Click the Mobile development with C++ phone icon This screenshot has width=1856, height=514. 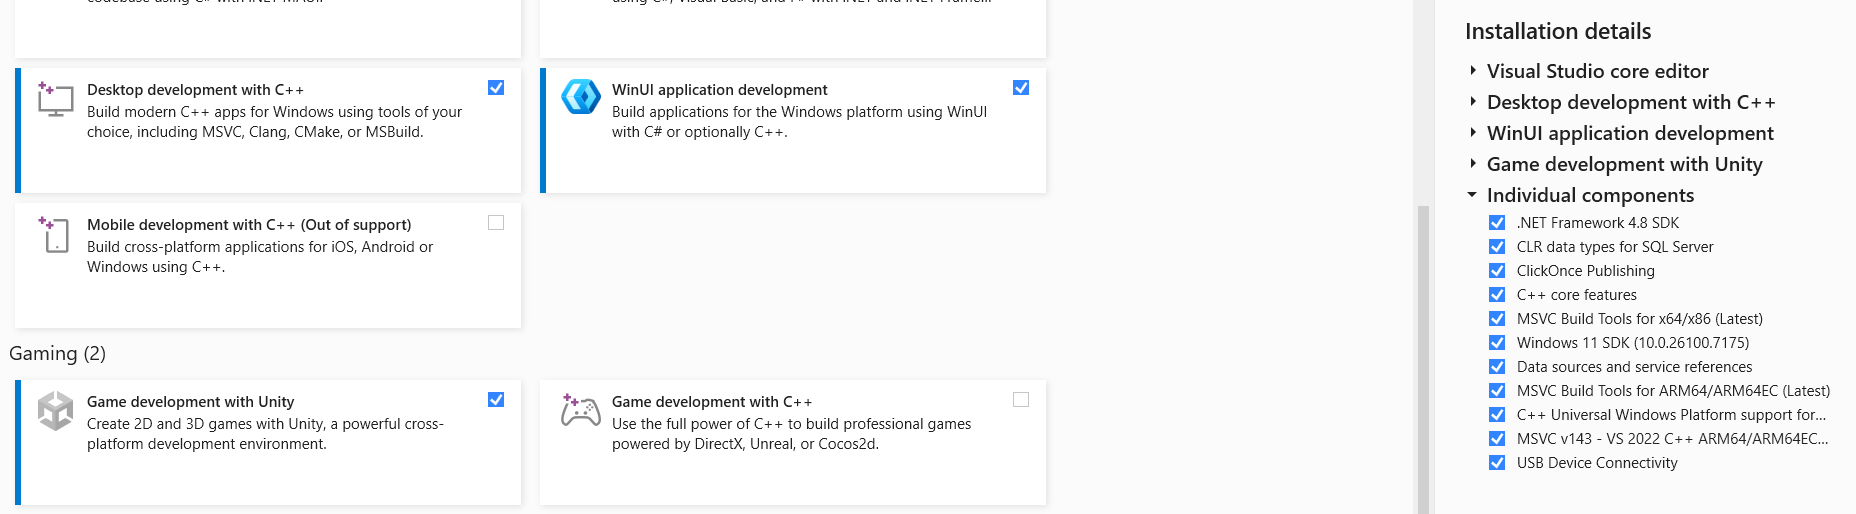point(54,235)
